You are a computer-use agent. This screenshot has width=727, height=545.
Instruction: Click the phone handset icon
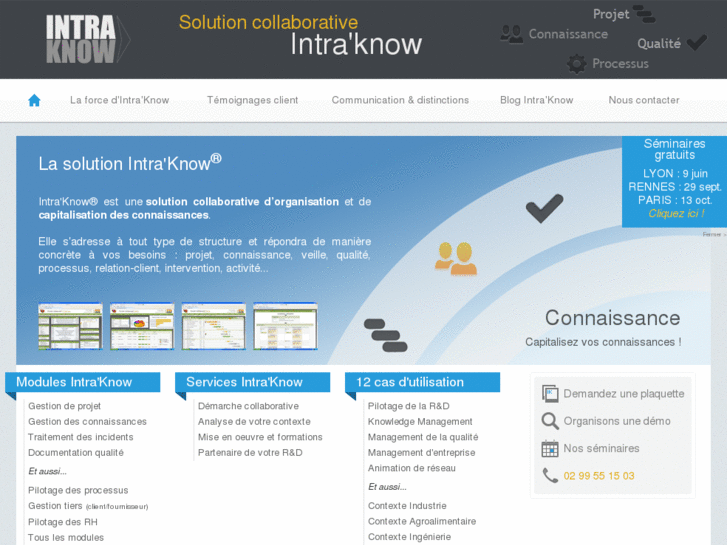(550, 475)
